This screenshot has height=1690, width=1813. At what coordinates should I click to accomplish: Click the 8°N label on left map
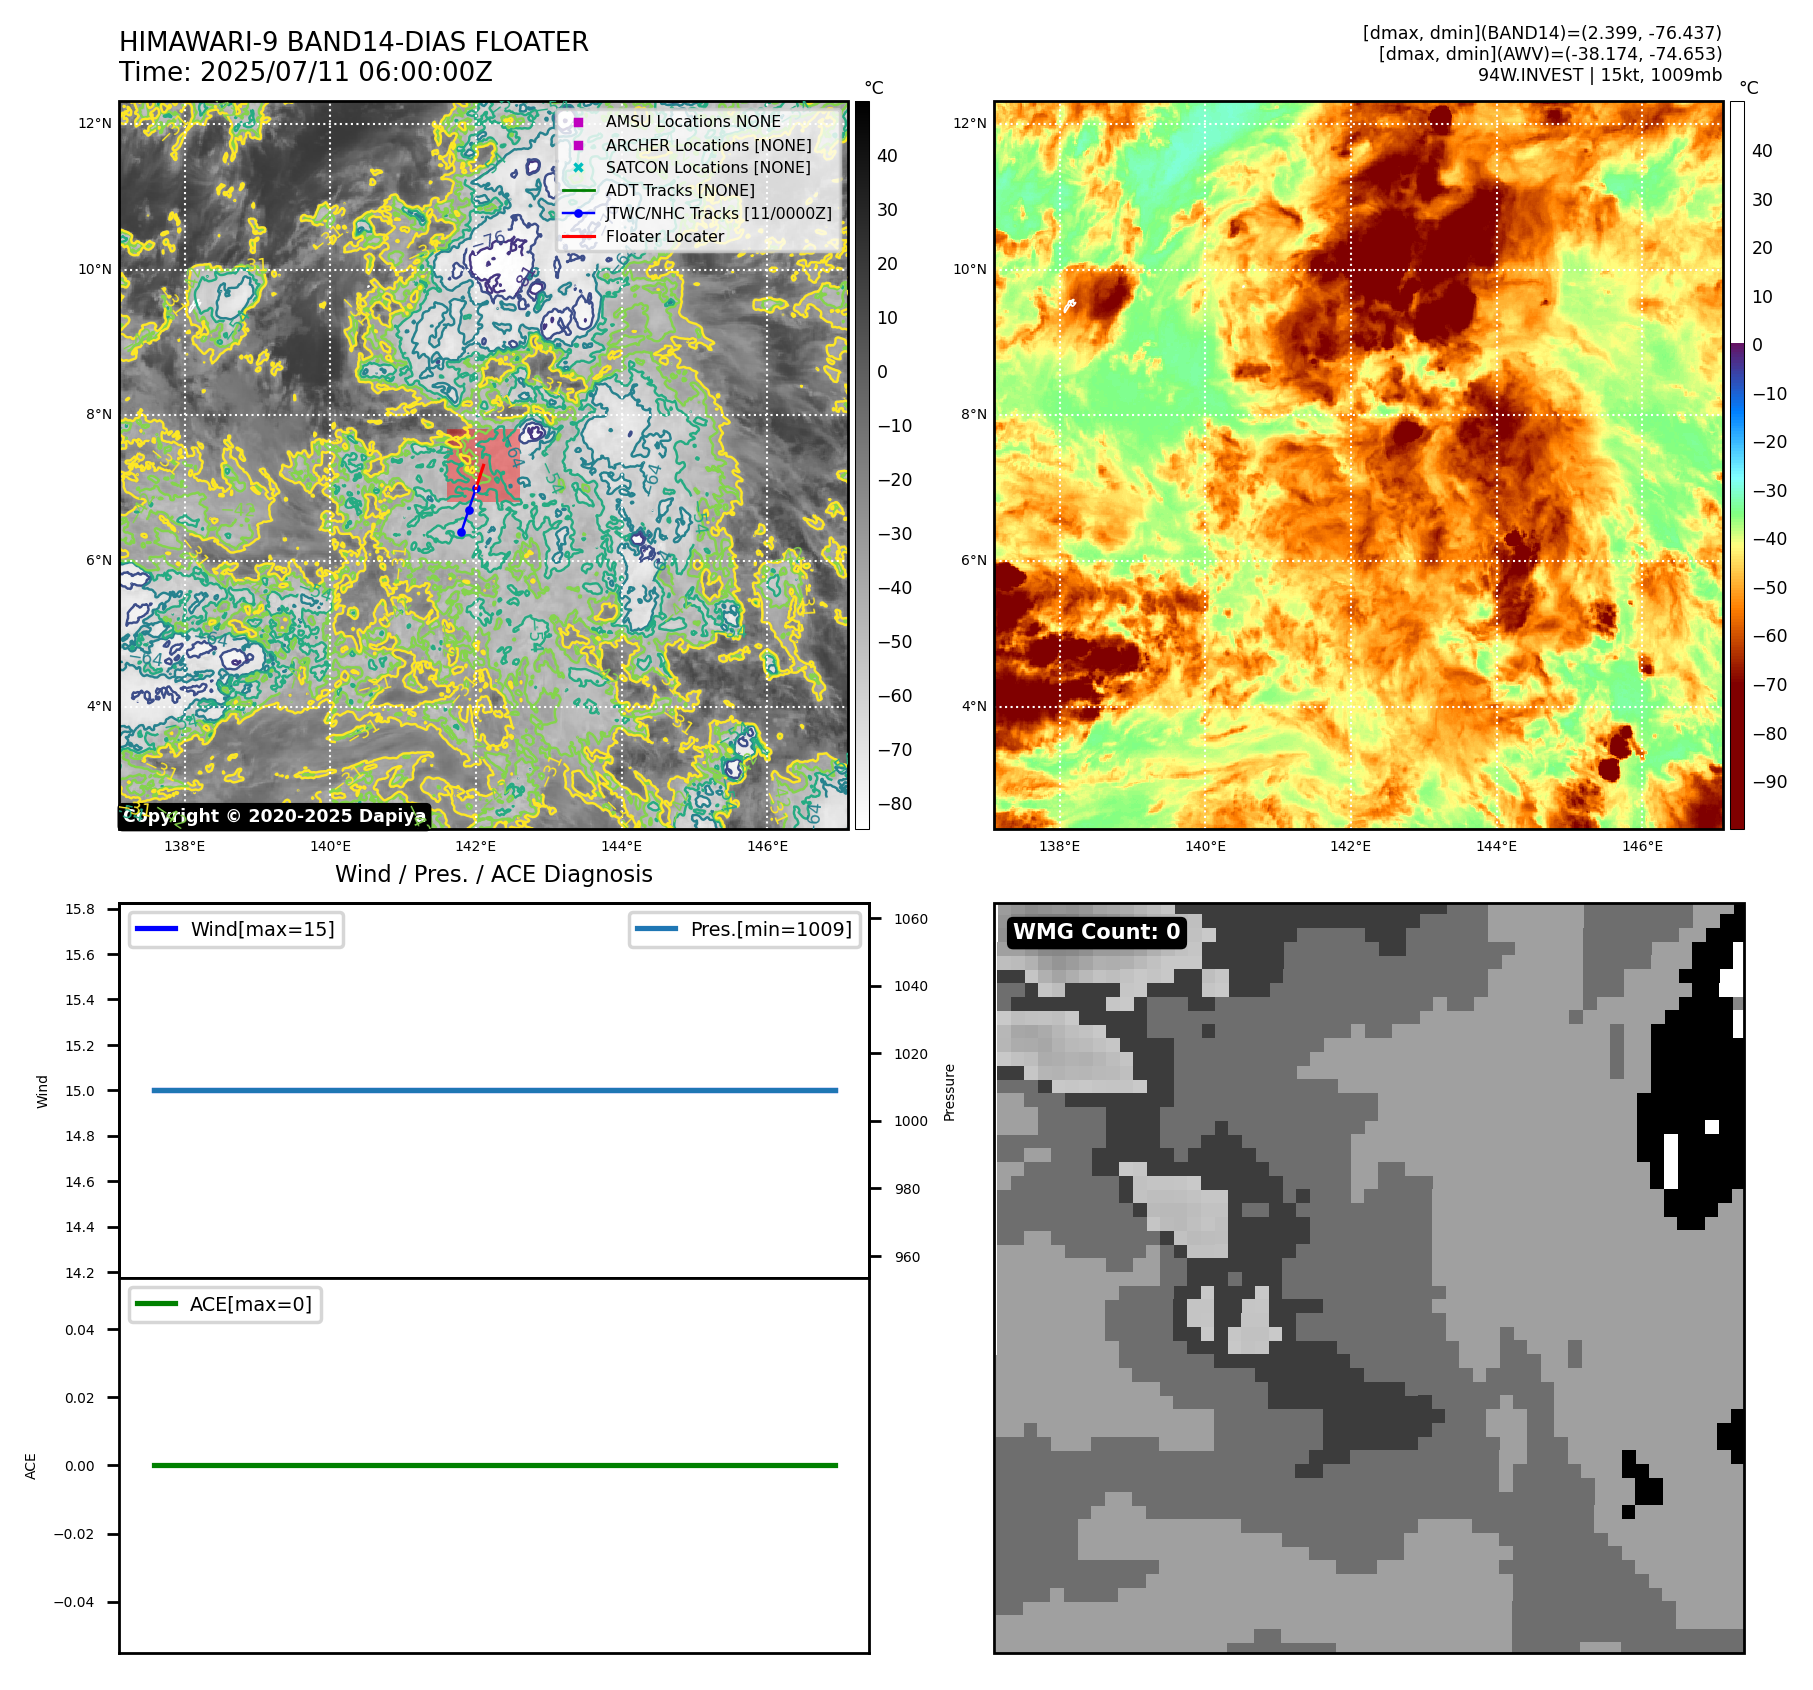tap(99, 414)
